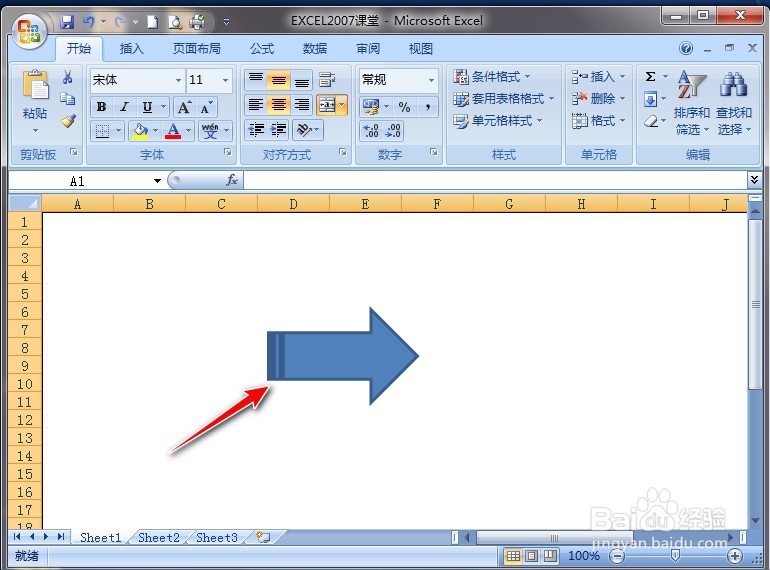Image resolution: width=770 pixels, height=570 pixels.
Task: Expand fill color options arrow
Action: tap(155, 131)
